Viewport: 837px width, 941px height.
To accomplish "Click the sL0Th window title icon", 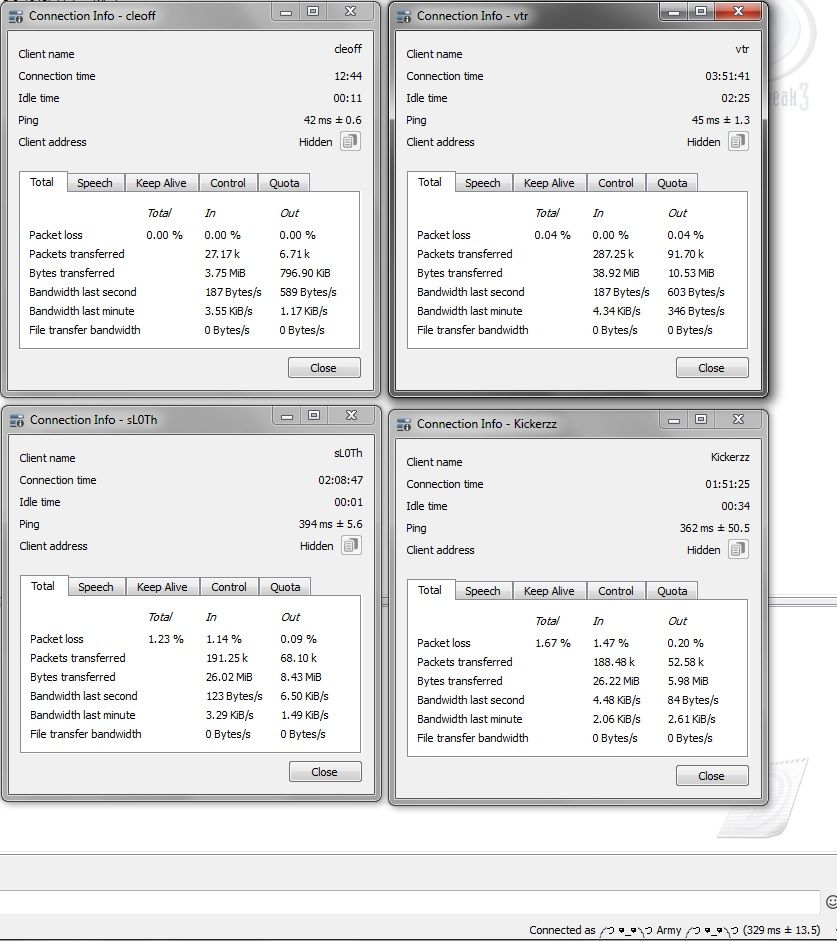I will point(17,420).
